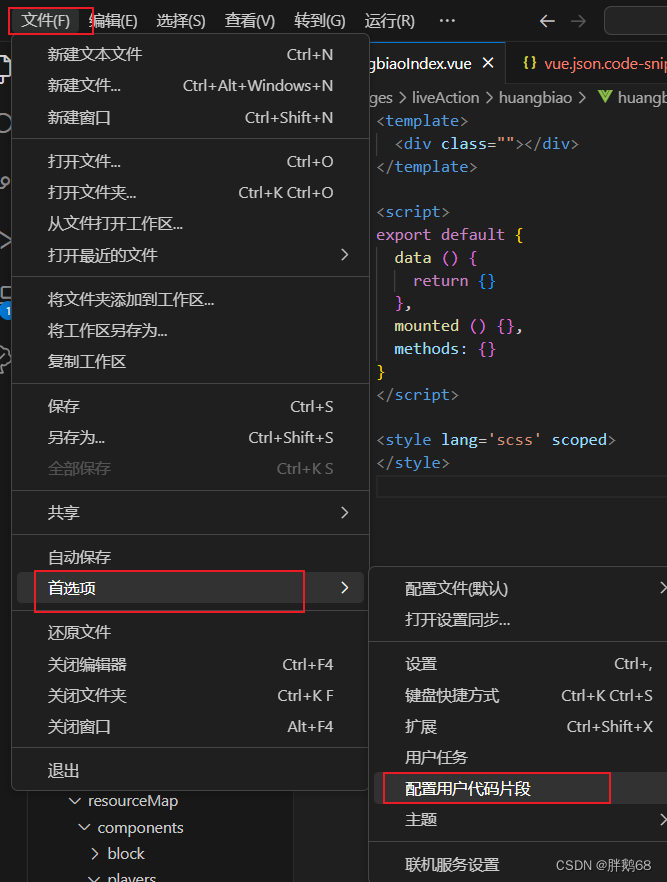Open 设置 from preferences submenu
This screenshot has height=882, width=667.
(x=520, y=664)
